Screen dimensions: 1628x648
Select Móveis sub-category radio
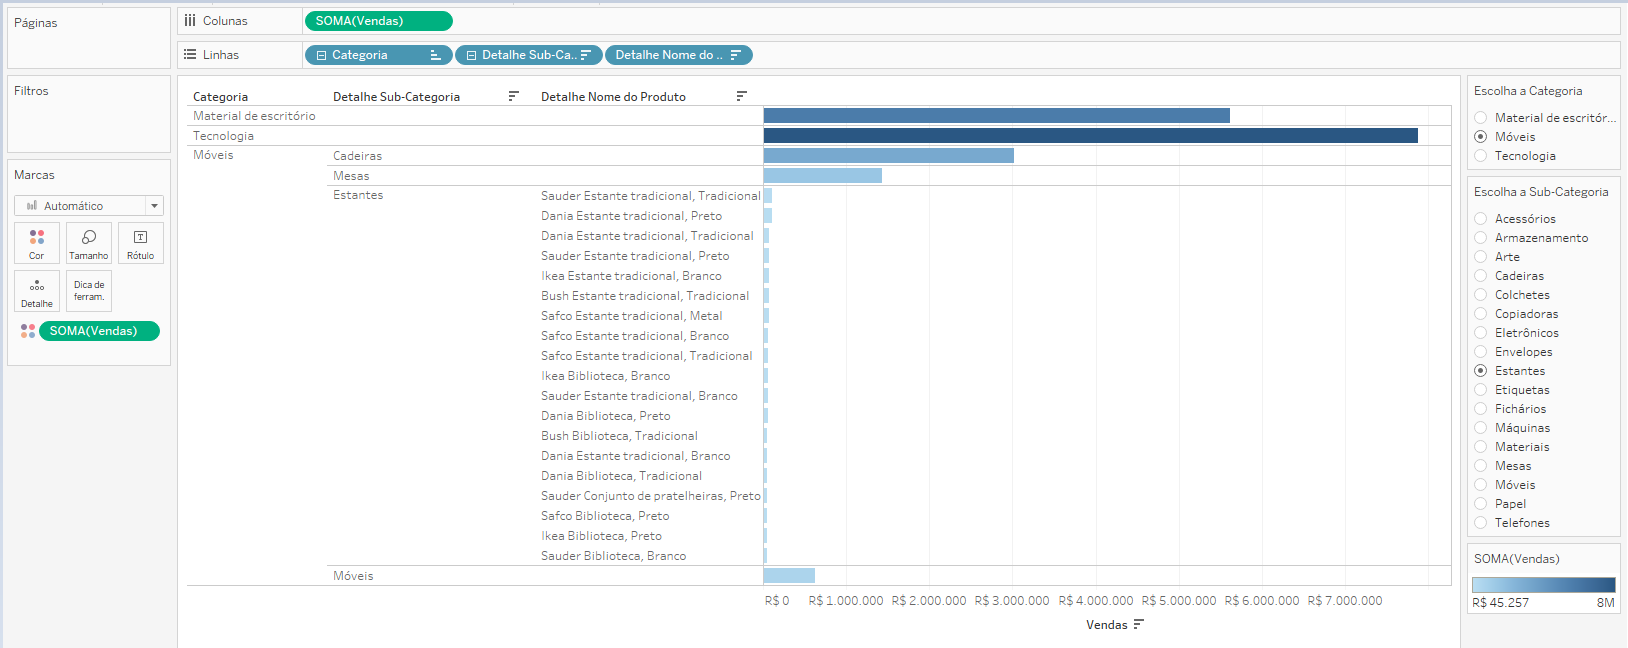click(1481, 485)
